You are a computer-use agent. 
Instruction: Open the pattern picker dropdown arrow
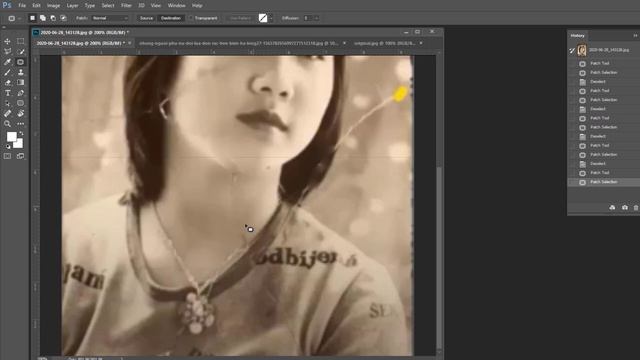271,18
